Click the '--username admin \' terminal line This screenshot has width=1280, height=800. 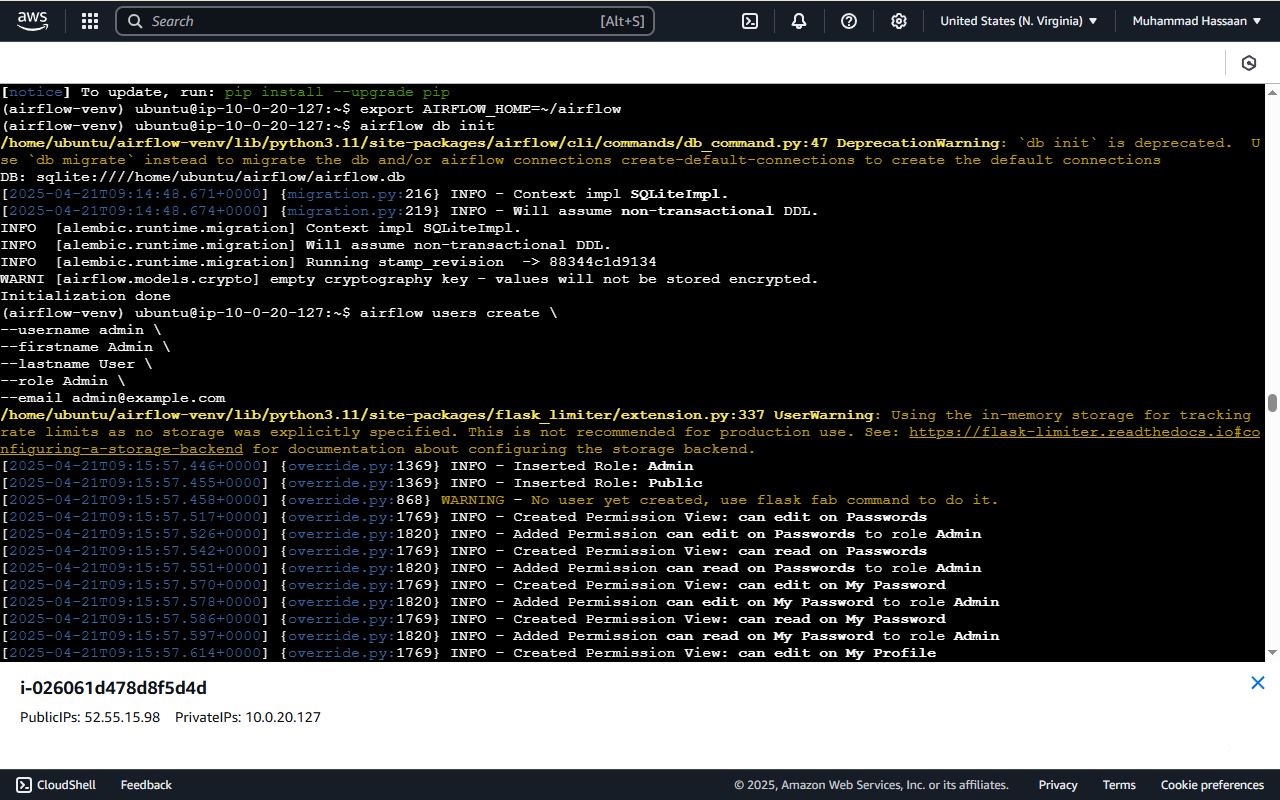point(81,330)
